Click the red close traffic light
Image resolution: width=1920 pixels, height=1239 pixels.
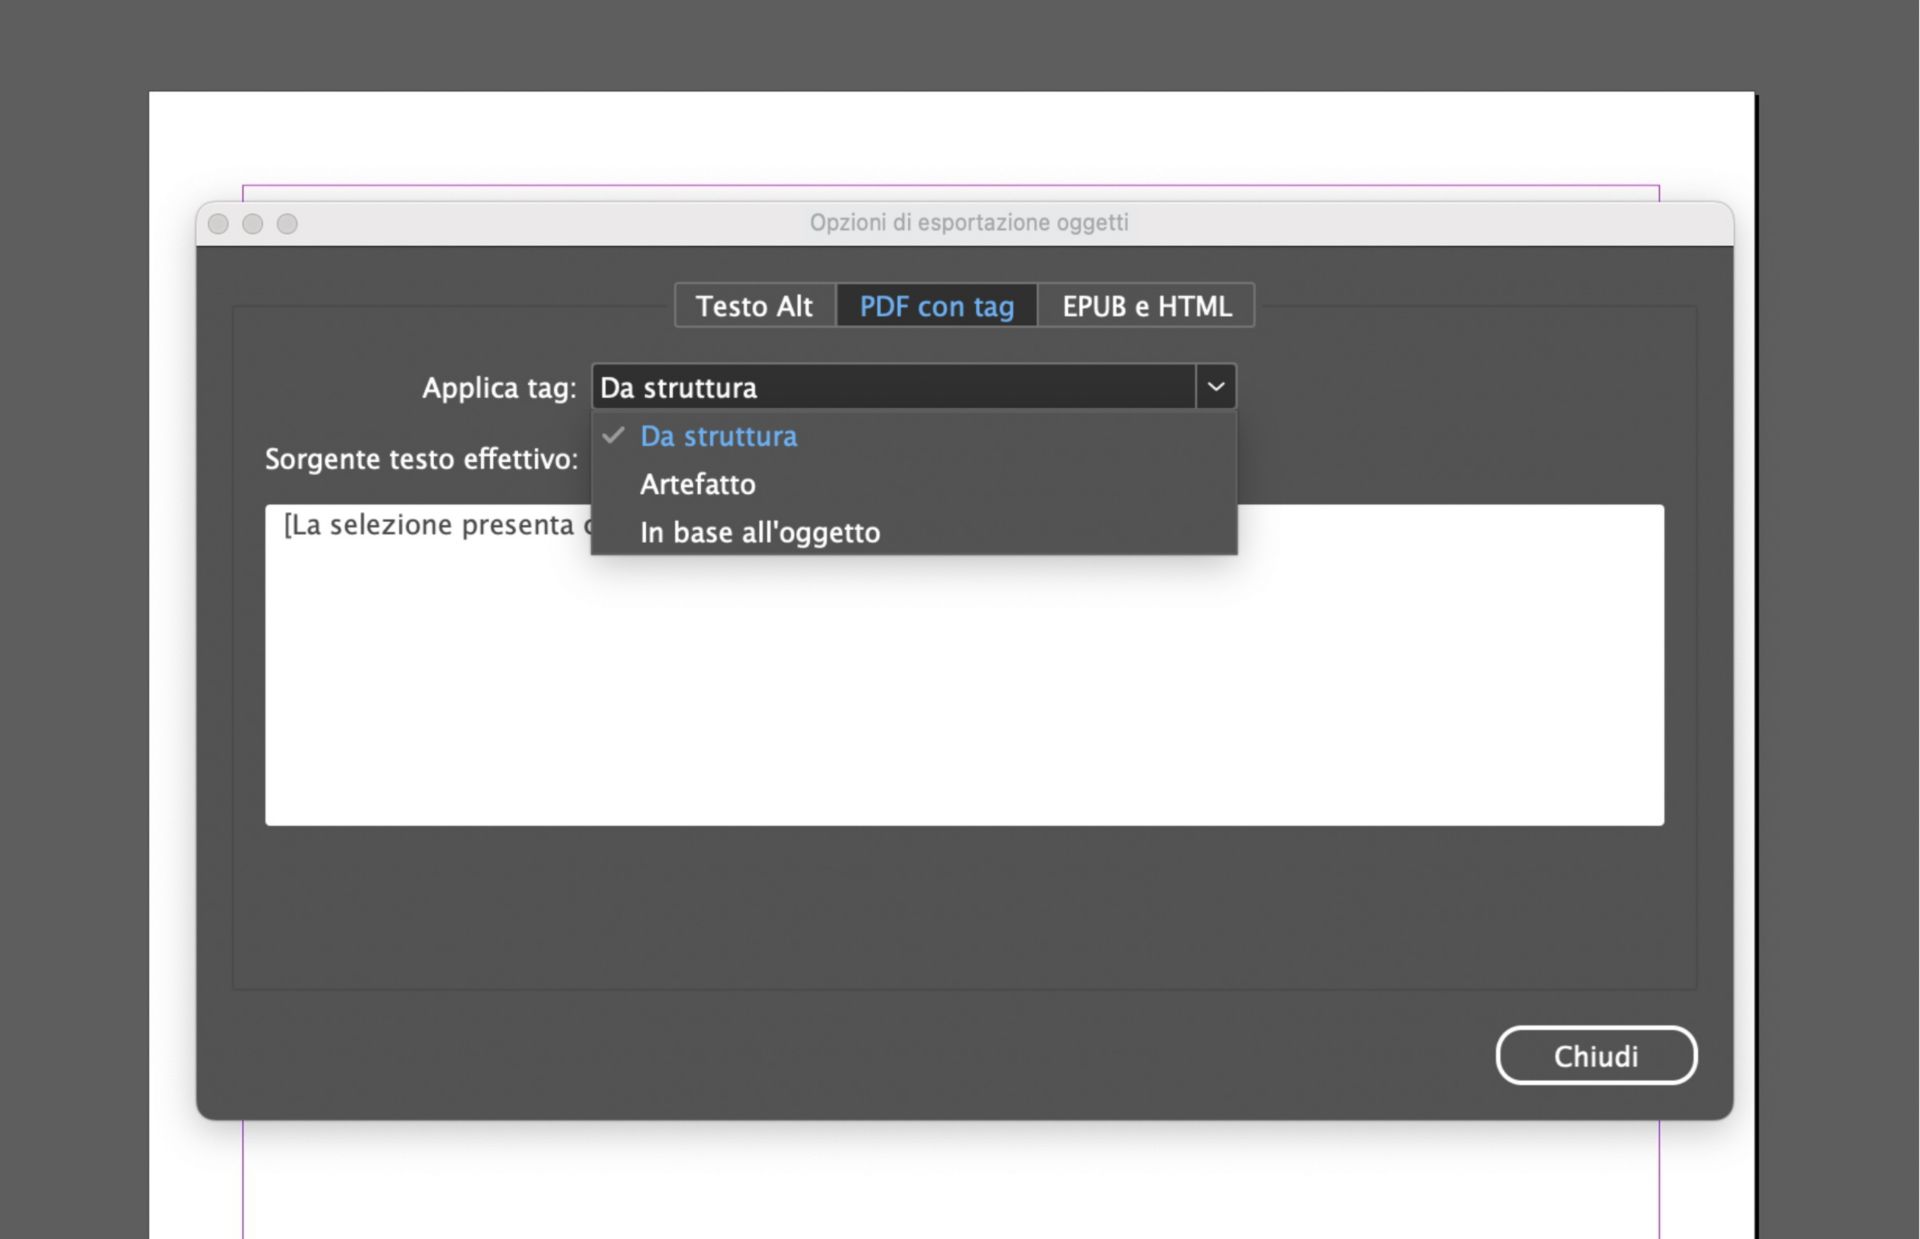click(218, 223)
